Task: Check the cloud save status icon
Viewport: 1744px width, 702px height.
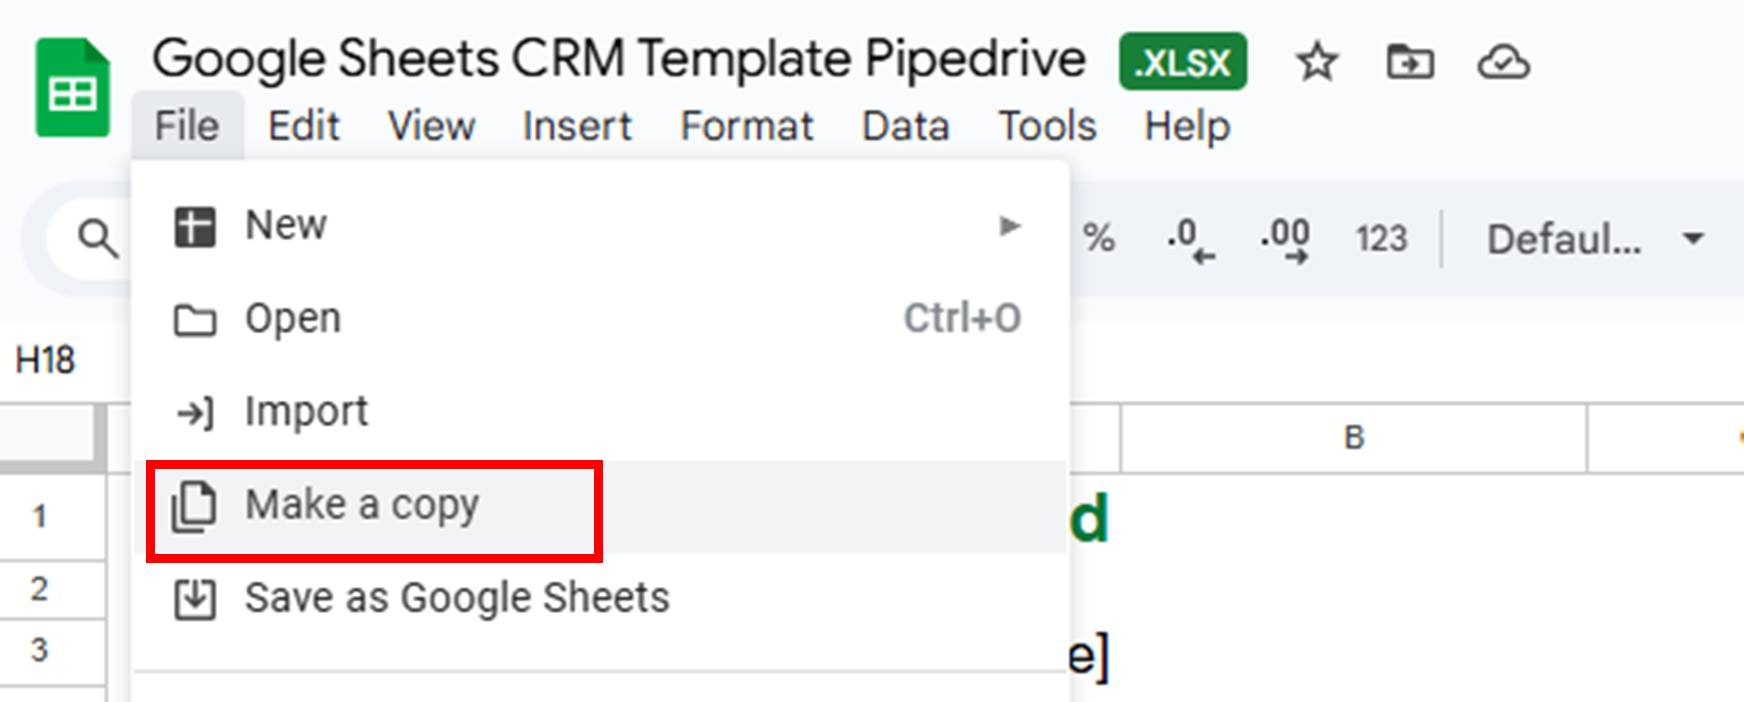Action: pyautogui.click(x=1504, y=63)
